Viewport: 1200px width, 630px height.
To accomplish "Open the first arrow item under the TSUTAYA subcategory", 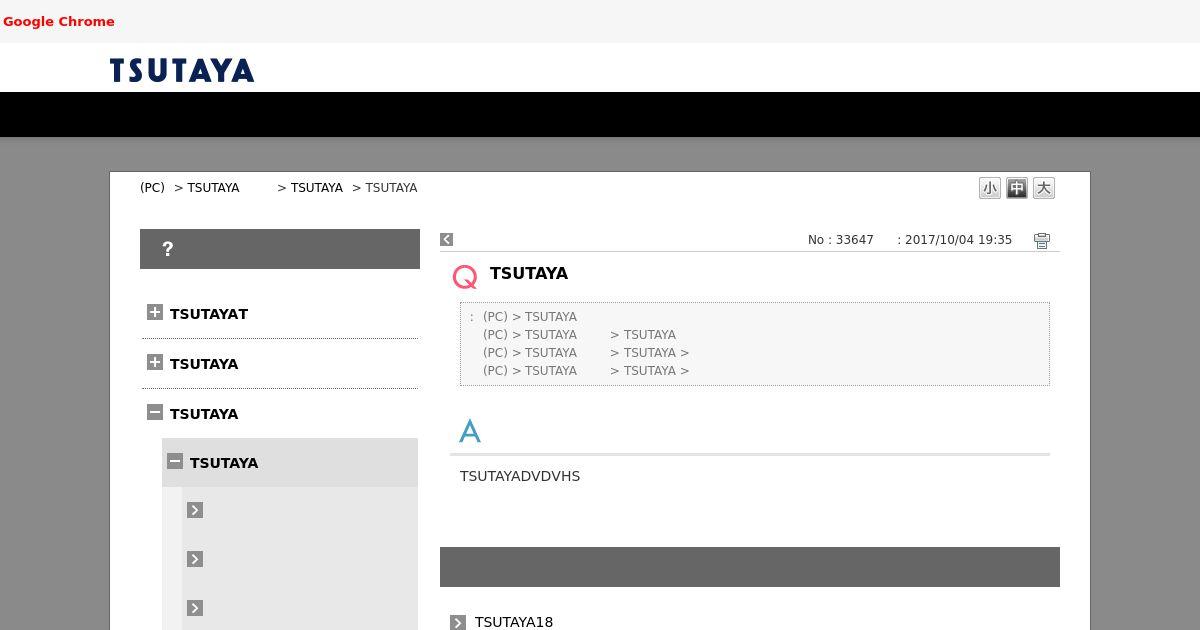I will [195, 510].
